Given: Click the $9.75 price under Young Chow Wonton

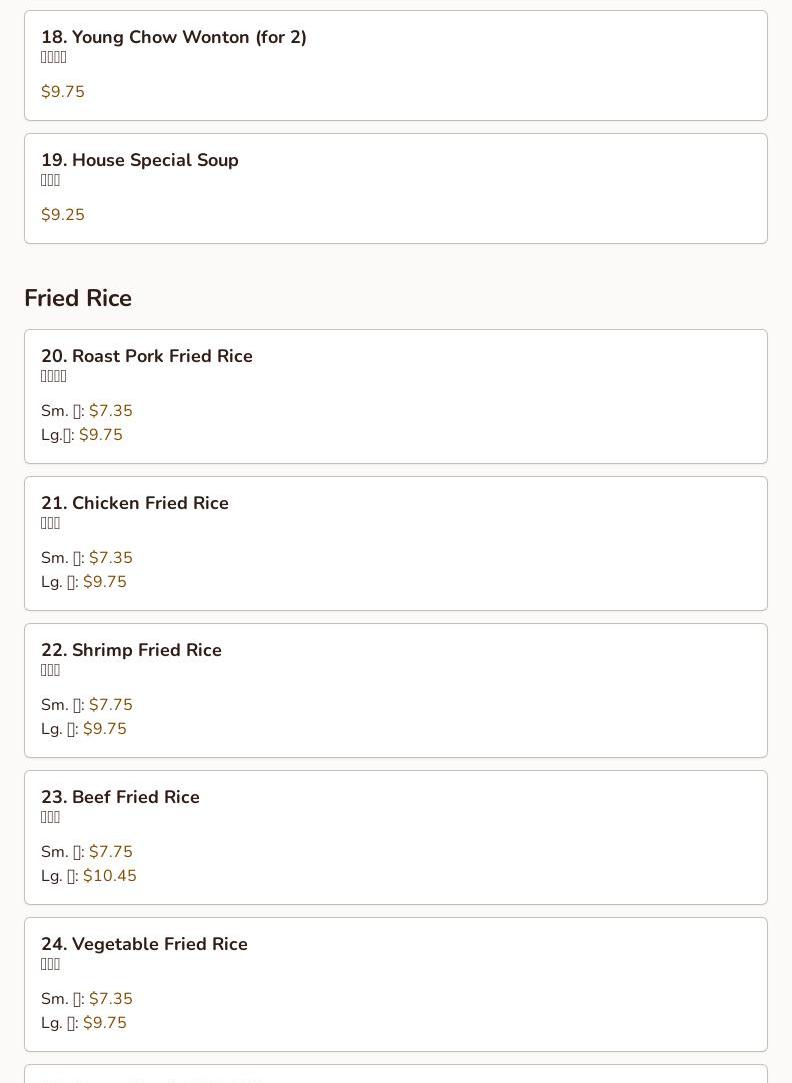Looking at the screenshot, I should pyautogui.click(x=63, y=92).
